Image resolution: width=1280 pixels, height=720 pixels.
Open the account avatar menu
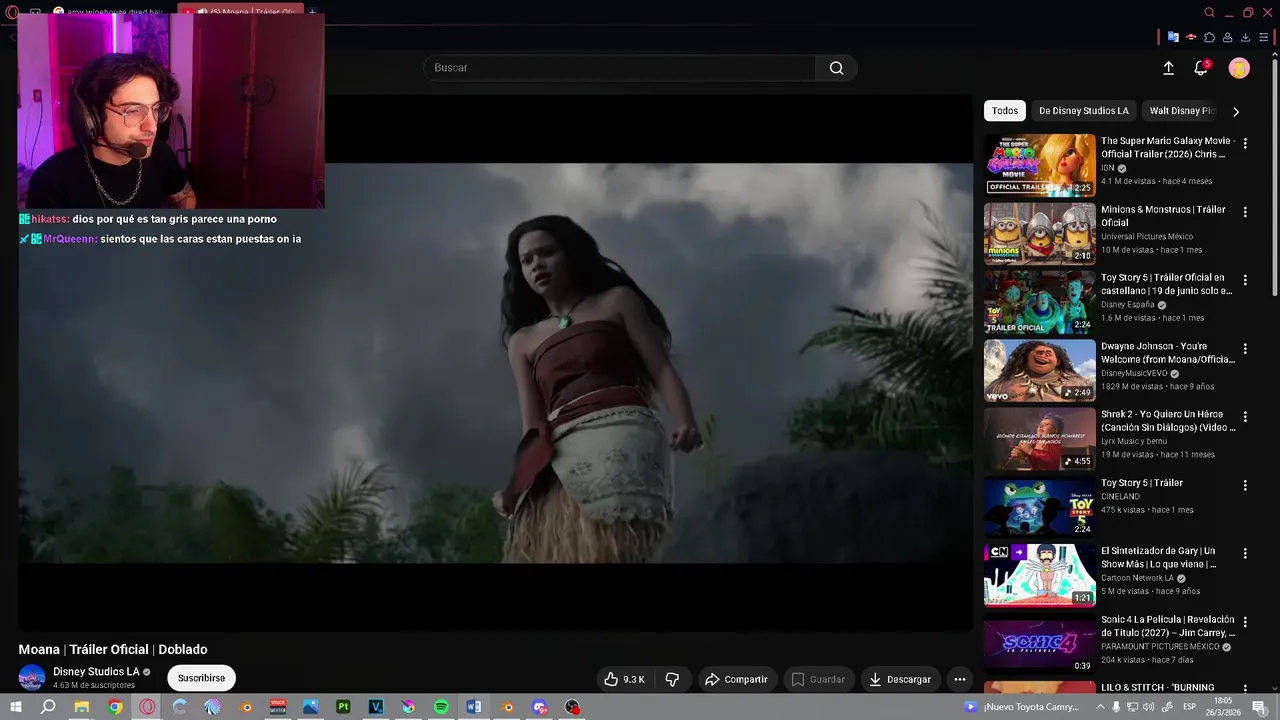point(1239,68)
